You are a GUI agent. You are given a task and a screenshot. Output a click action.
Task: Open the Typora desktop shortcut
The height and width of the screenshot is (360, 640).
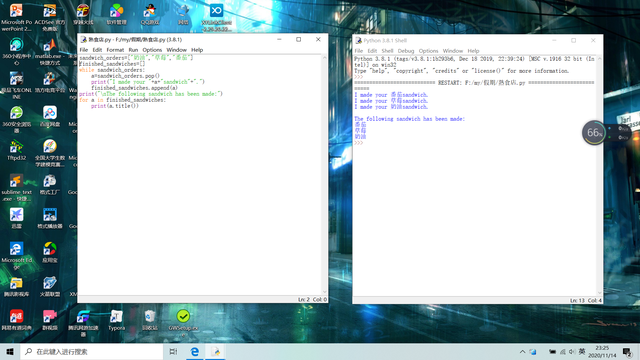116,320
